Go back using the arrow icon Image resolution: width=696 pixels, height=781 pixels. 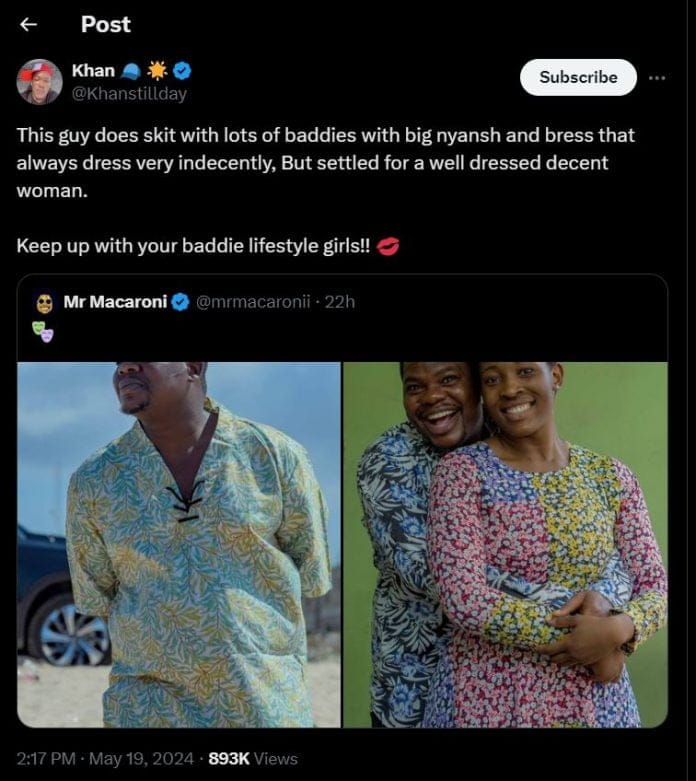[28, 24]
